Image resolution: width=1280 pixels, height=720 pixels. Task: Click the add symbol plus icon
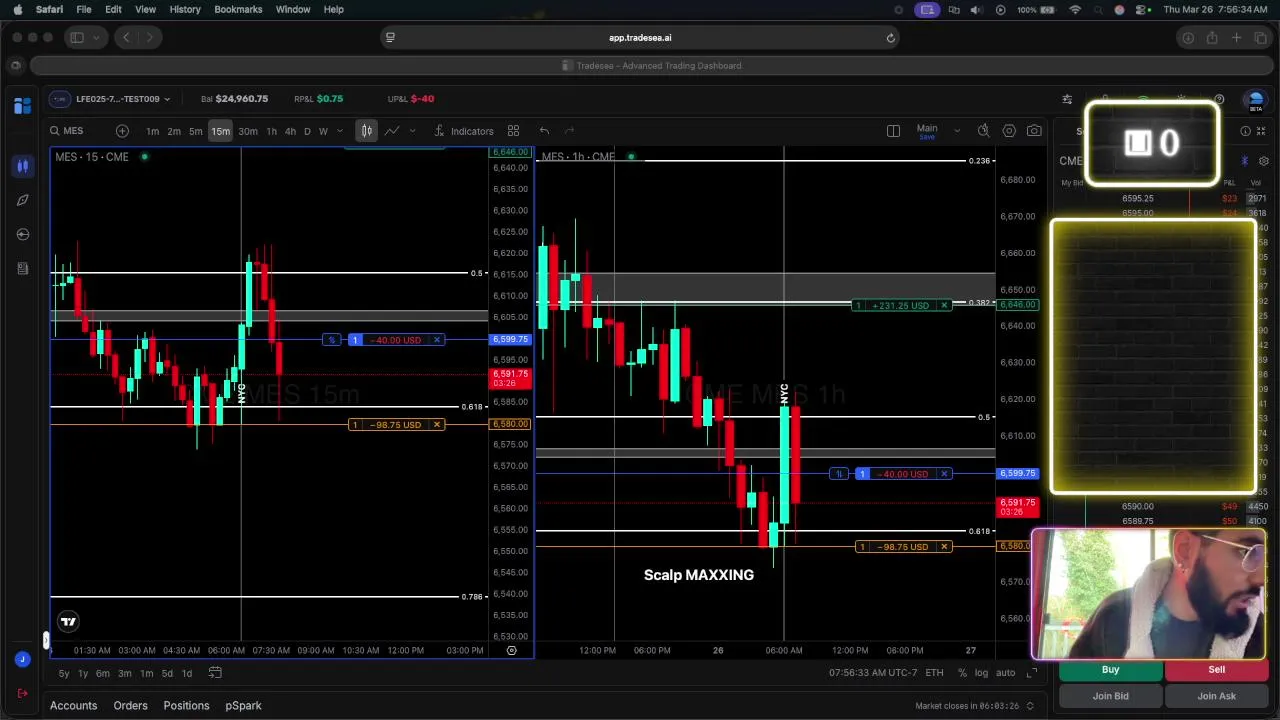[122, 131]
